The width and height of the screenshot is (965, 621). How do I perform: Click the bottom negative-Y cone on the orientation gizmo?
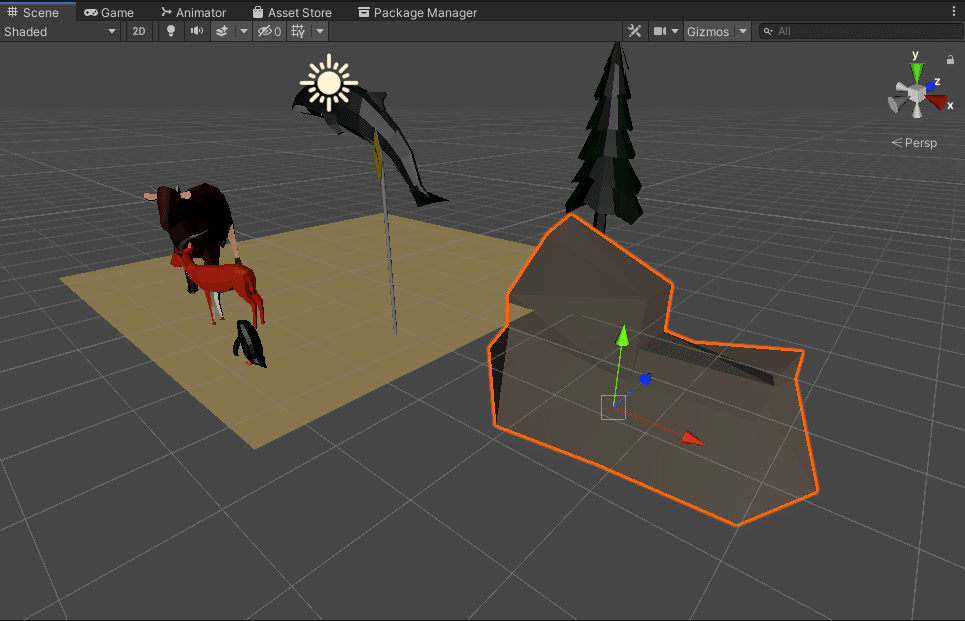pos(917,111)
